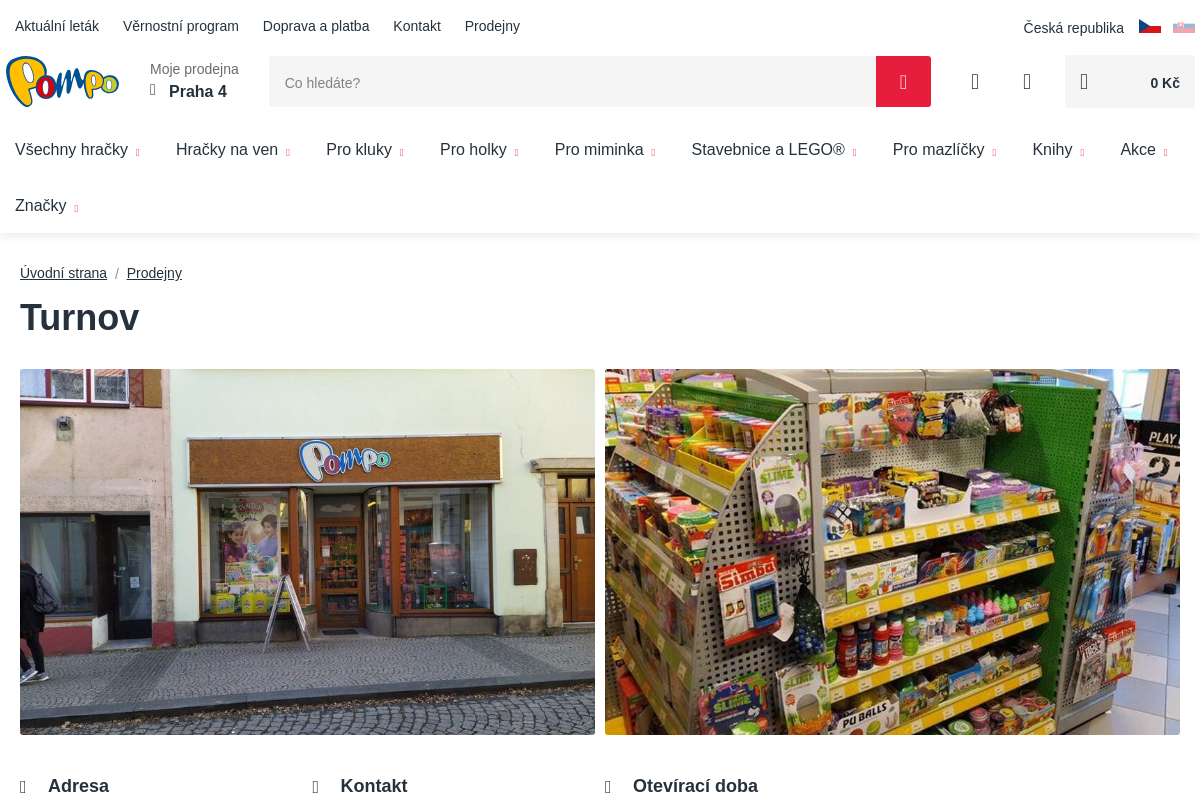Expand the Všechny hračky menu
The image size is (1200, 800).
click(x=77, y=150)
